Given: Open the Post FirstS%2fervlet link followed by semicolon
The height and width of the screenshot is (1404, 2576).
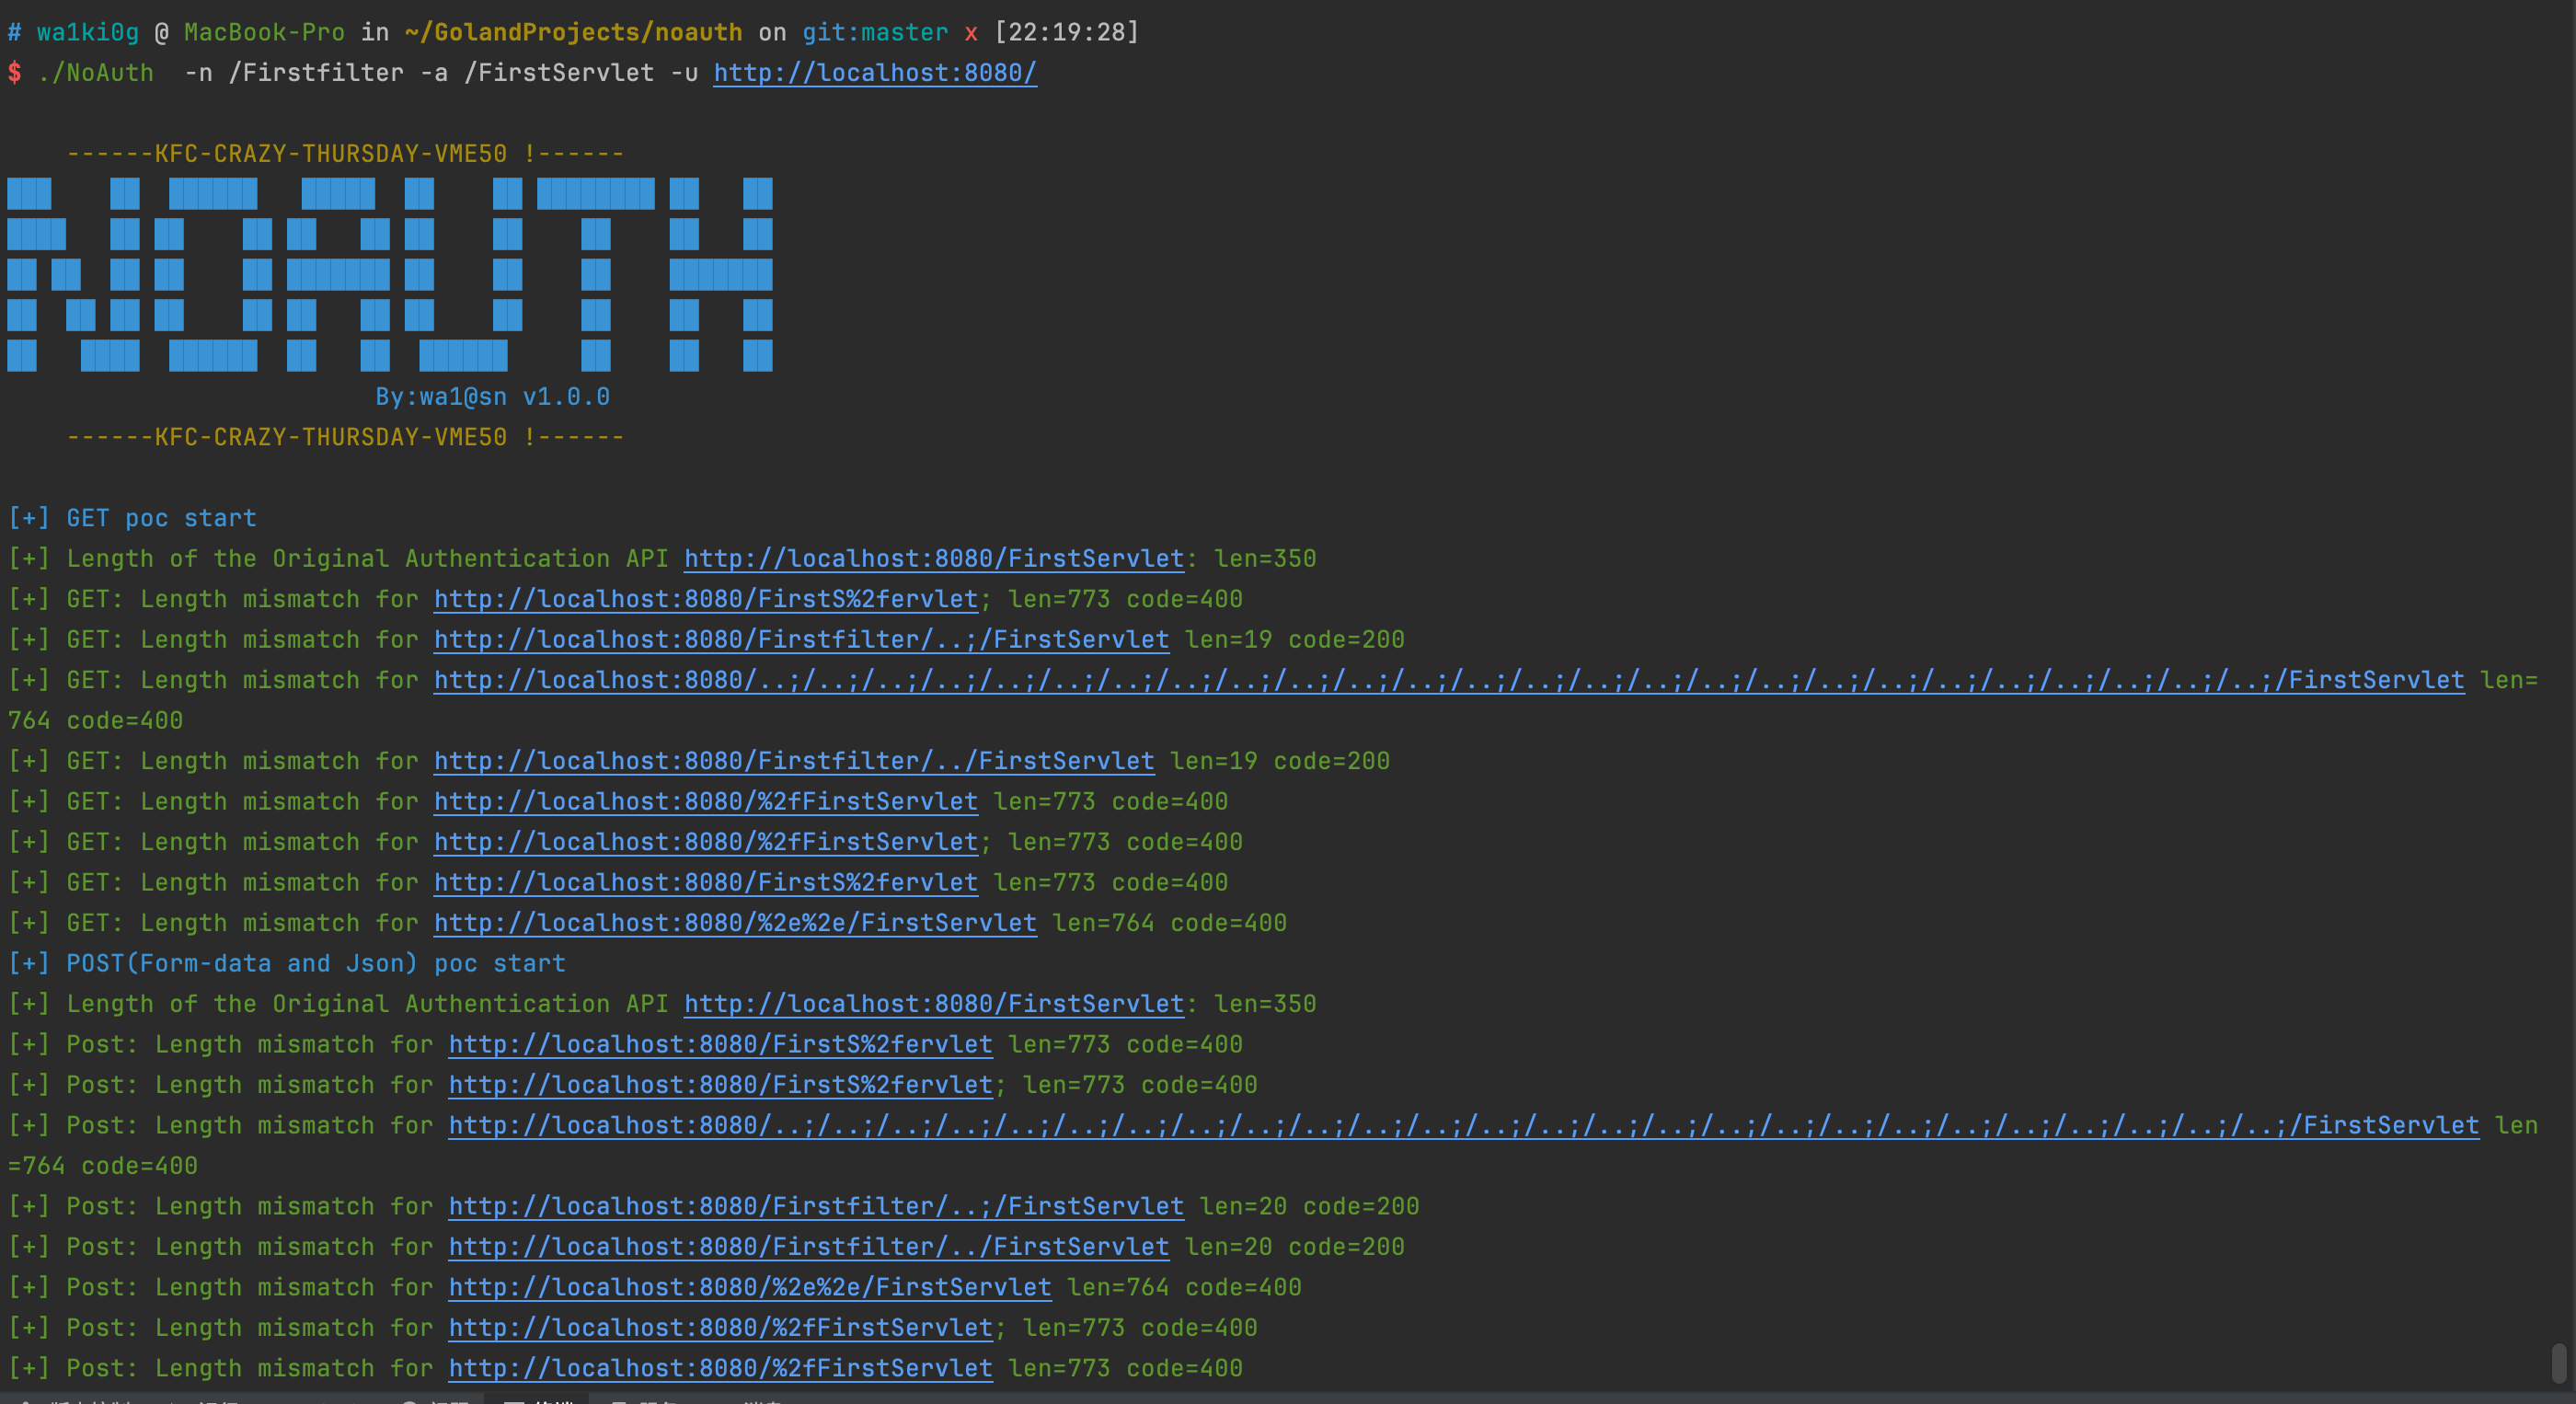Looking at the screenshot, I should (720, 1084).
